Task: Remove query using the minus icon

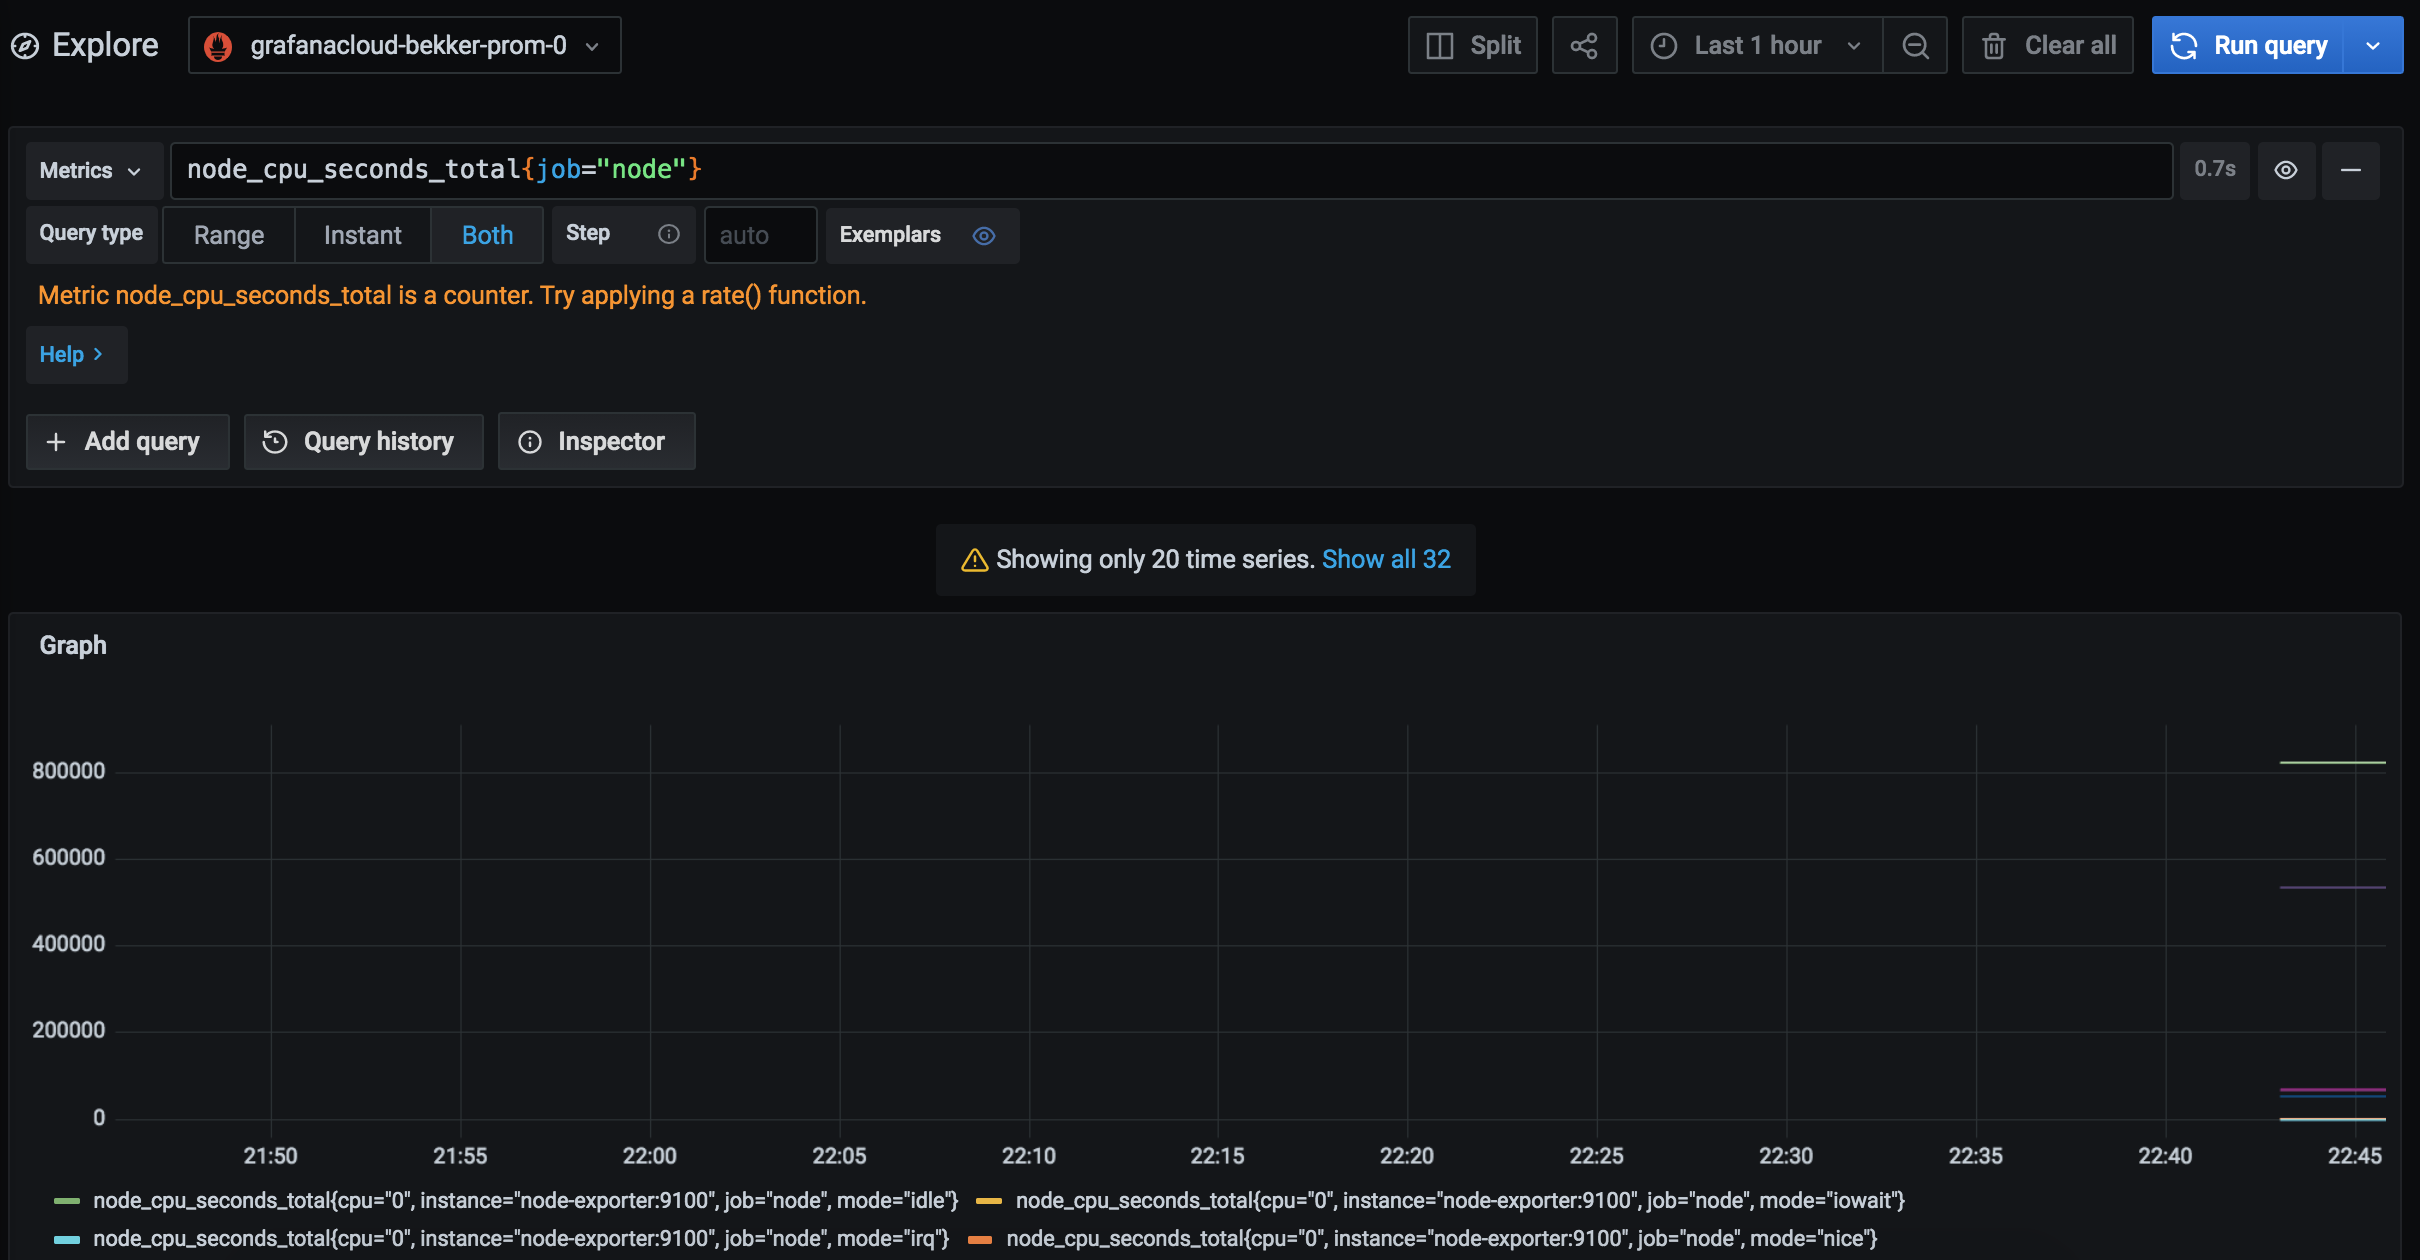Action: pos(2351,170)
